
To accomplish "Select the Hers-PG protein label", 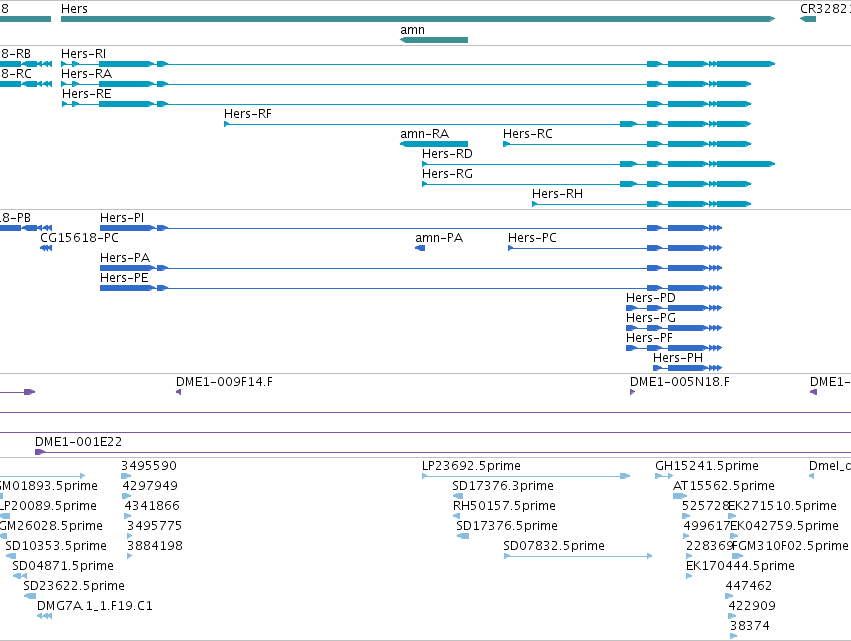I will (x=651, y=318).
